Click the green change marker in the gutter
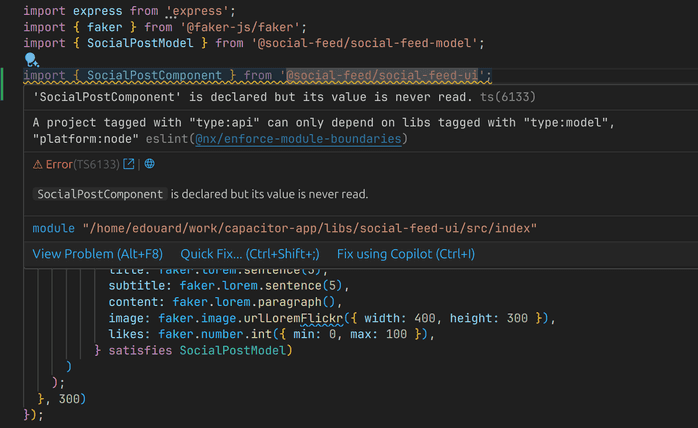This screenshot has height=428, width=698. coord(3,84)
